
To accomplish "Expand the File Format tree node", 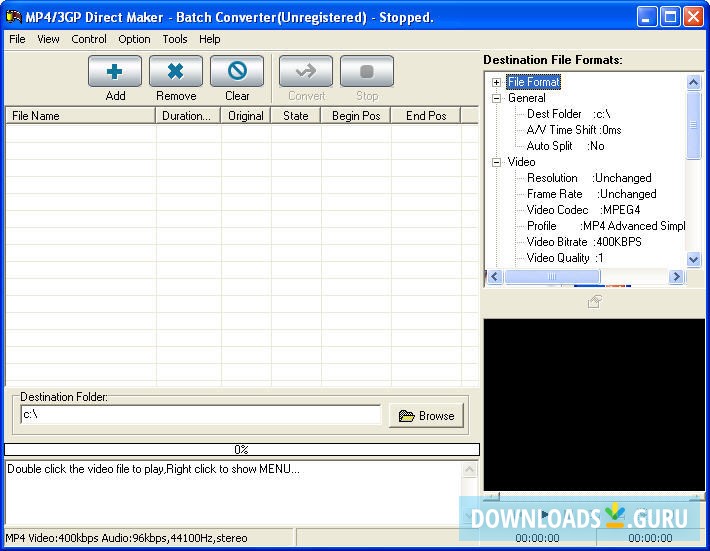I will pos(496,82).
